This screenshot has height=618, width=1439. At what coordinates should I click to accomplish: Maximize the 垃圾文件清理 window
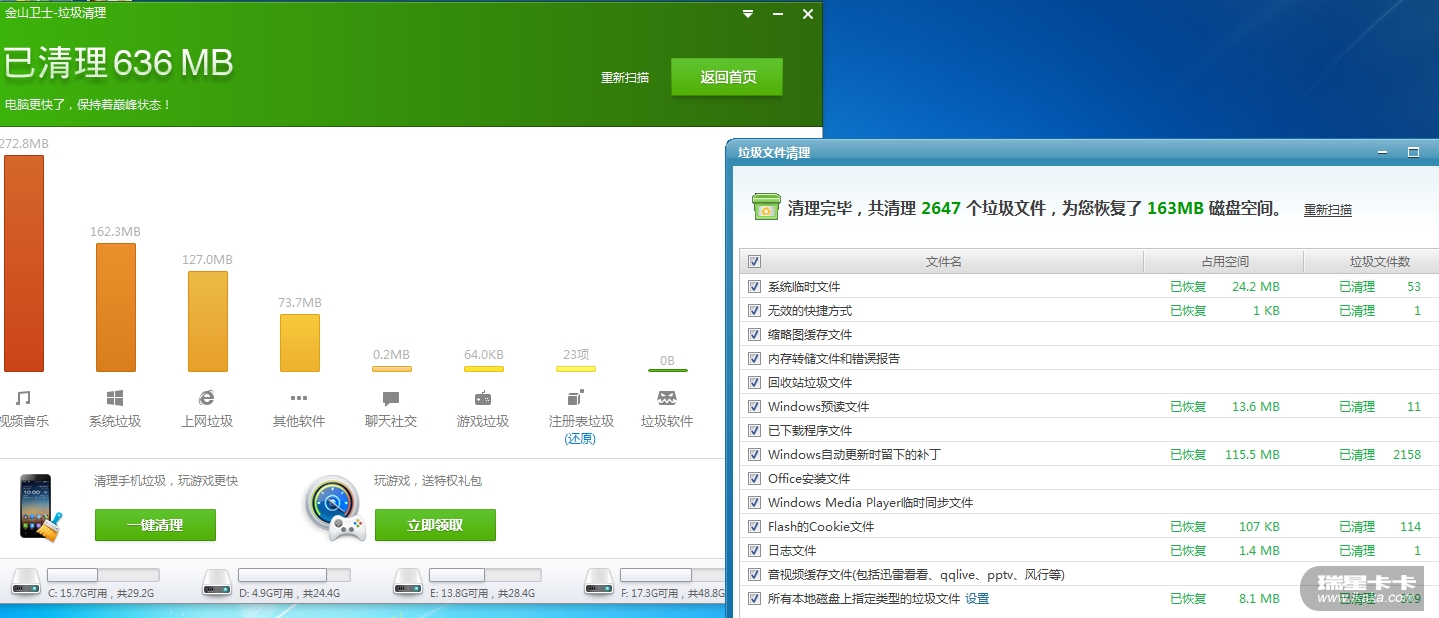pyautogui.click(x=1413, y=152)
